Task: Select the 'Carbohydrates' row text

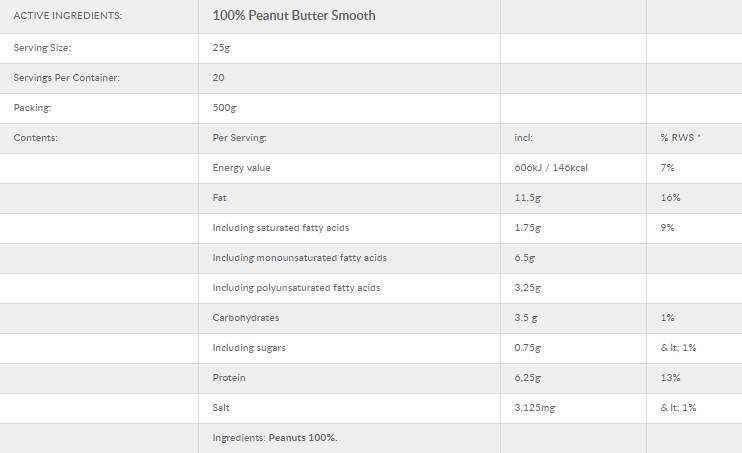Action: click(x=245, y=318)
